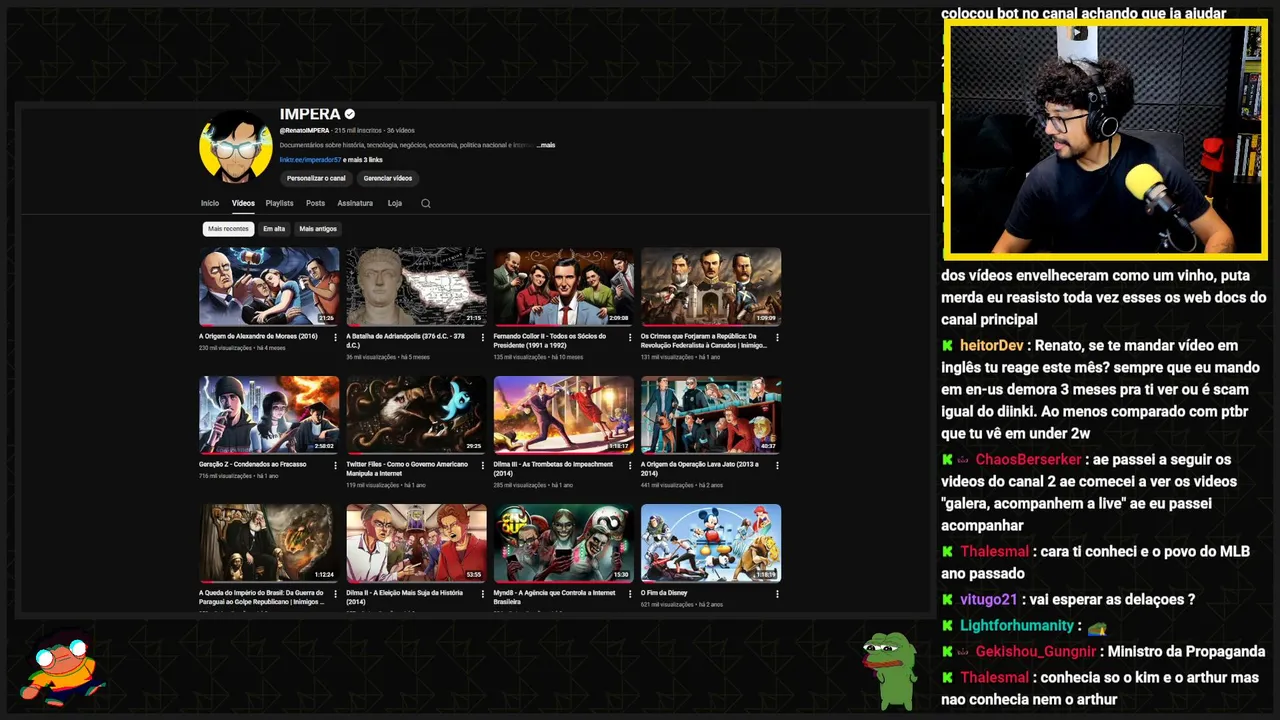Open the O Fim da Disney thumbnail
The image size is (1280, 720).
tap(711, 543)
